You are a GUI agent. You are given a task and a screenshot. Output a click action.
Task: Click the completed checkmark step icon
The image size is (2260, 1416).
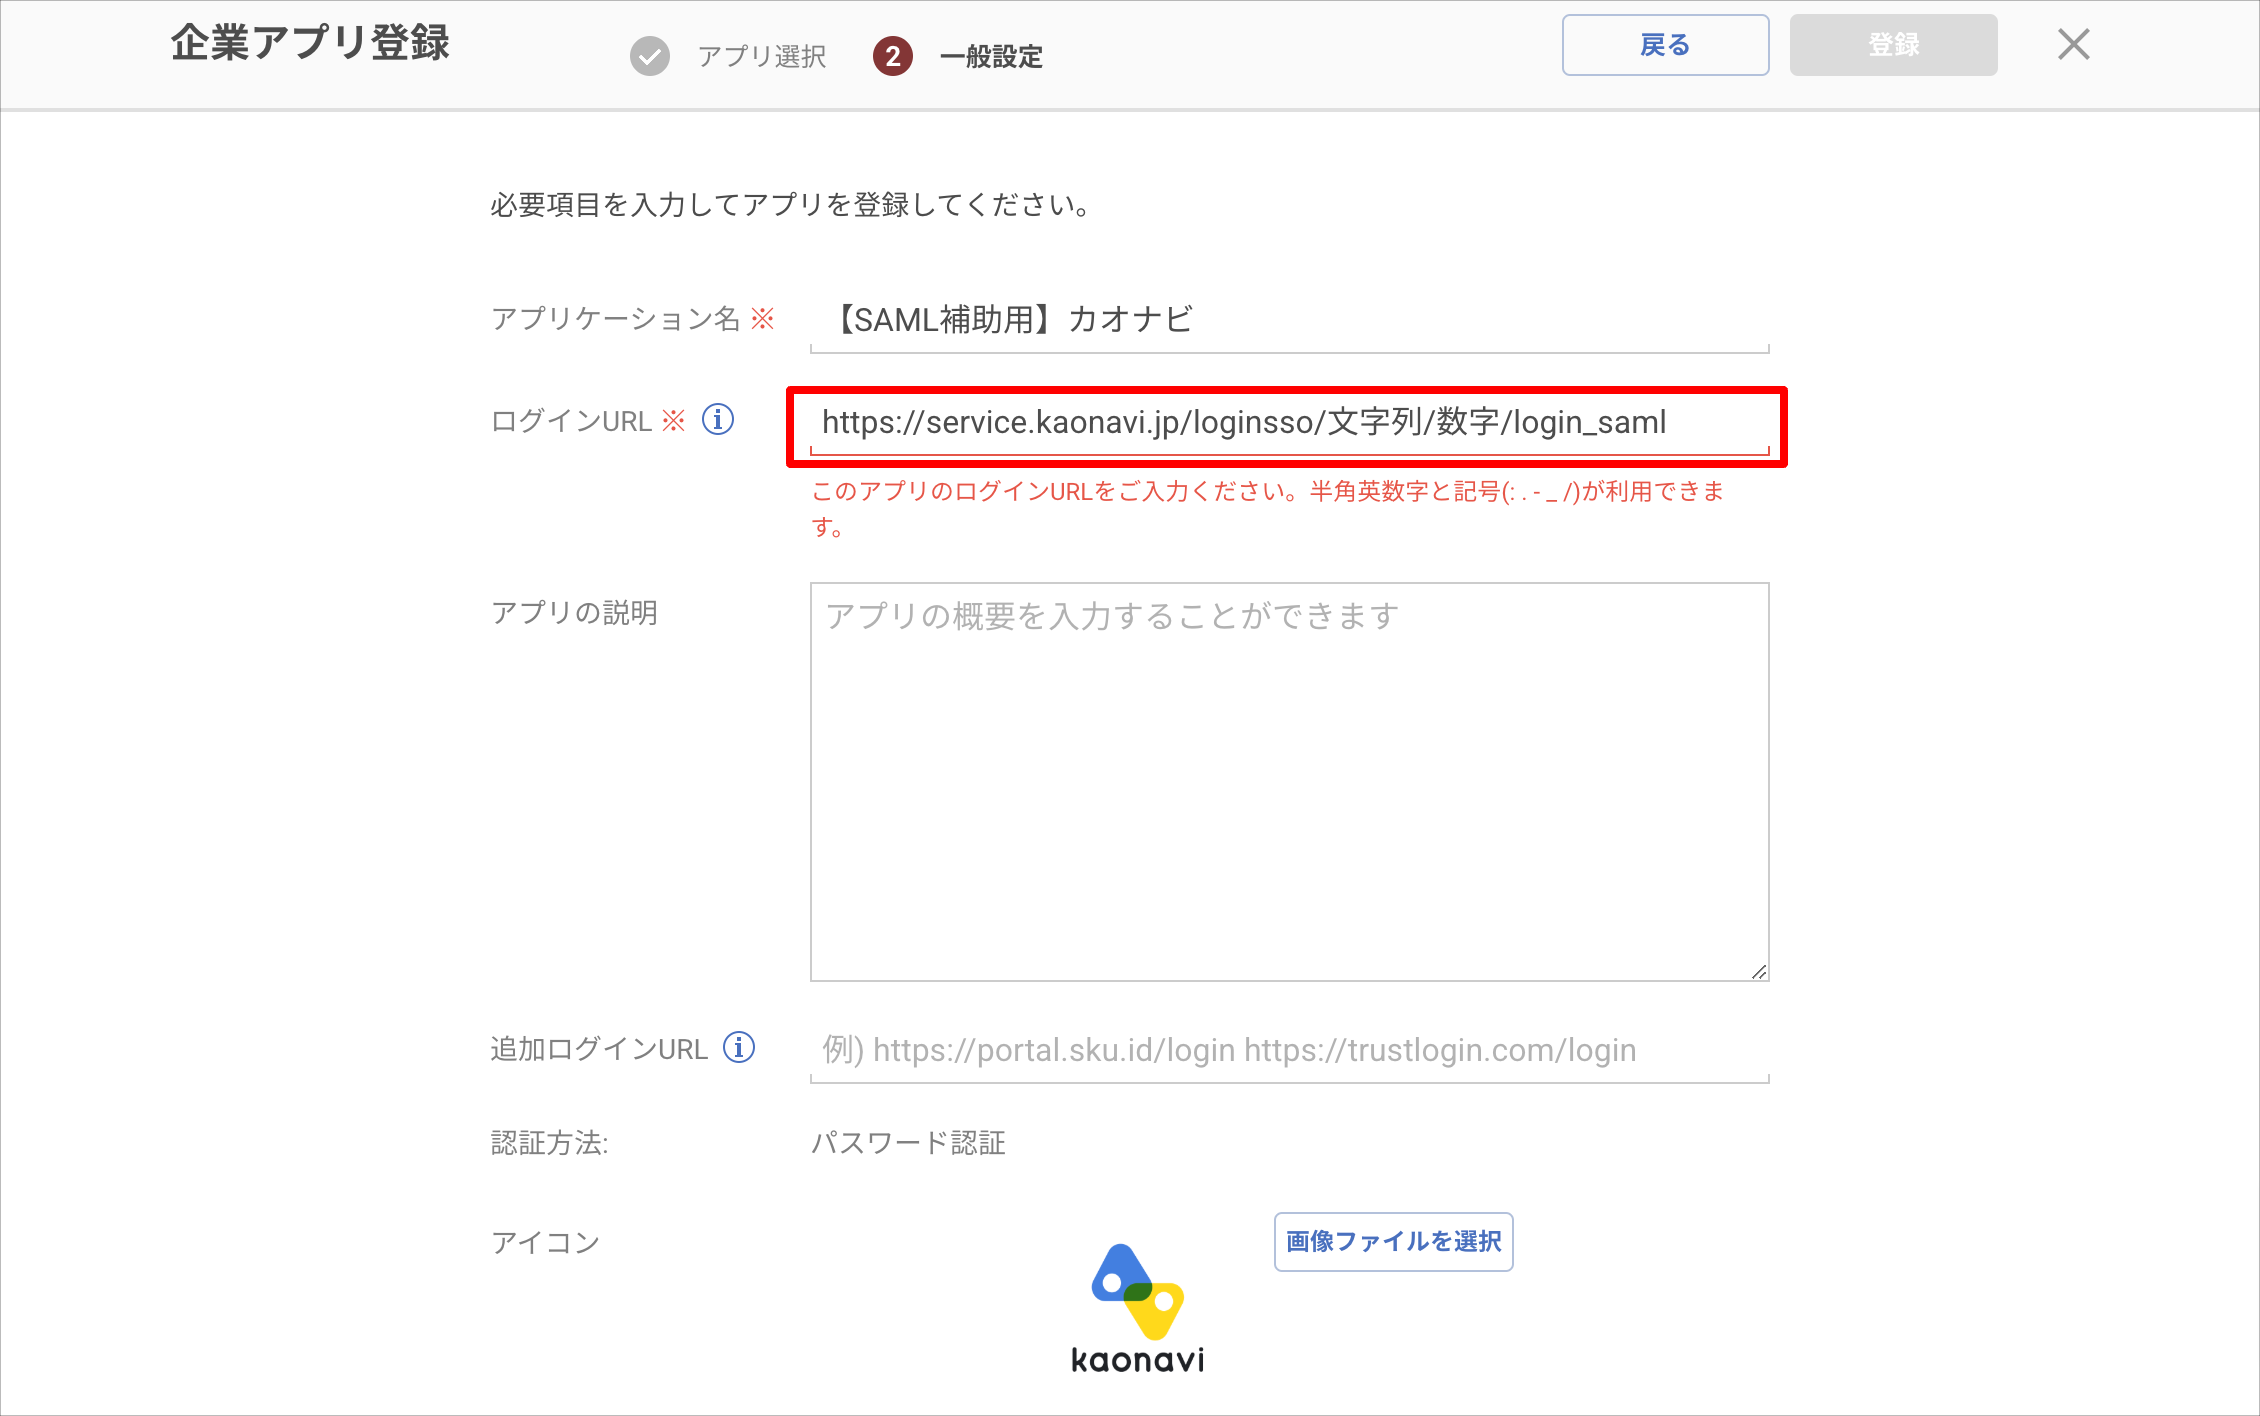[650, 56]
